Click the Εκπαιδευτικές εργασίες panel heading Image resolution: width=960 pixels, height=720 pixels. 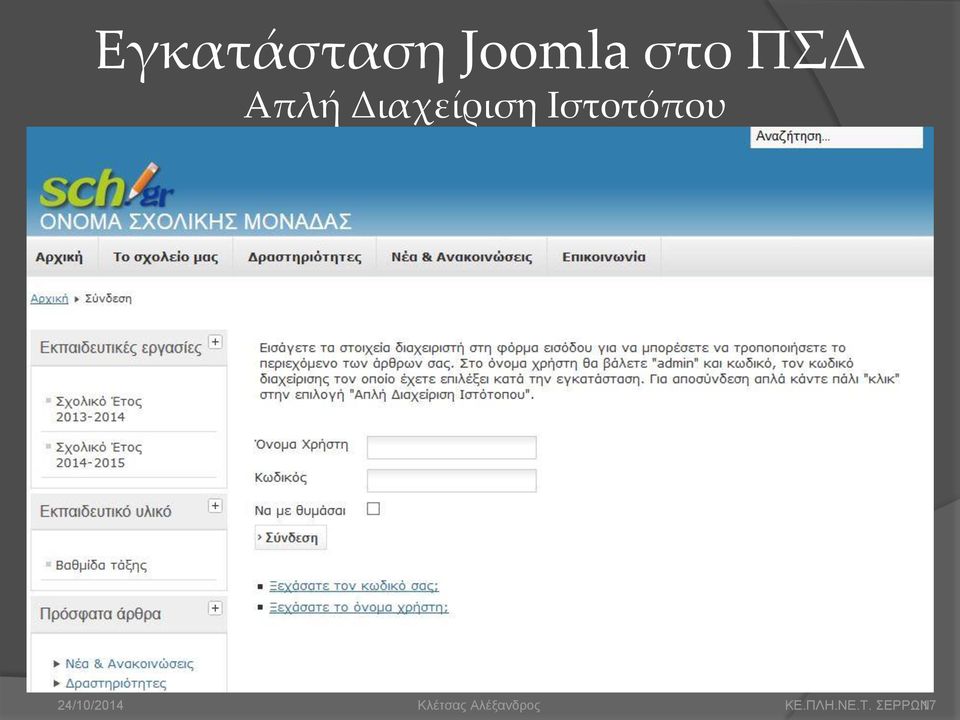point(120,348)
